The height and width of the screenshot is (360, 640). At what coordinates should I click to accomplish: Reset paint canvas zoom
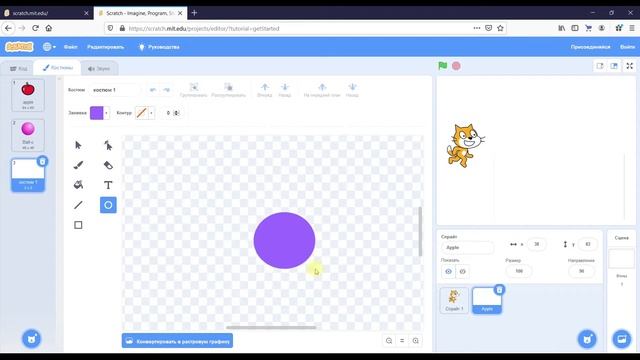coord(402,341)
